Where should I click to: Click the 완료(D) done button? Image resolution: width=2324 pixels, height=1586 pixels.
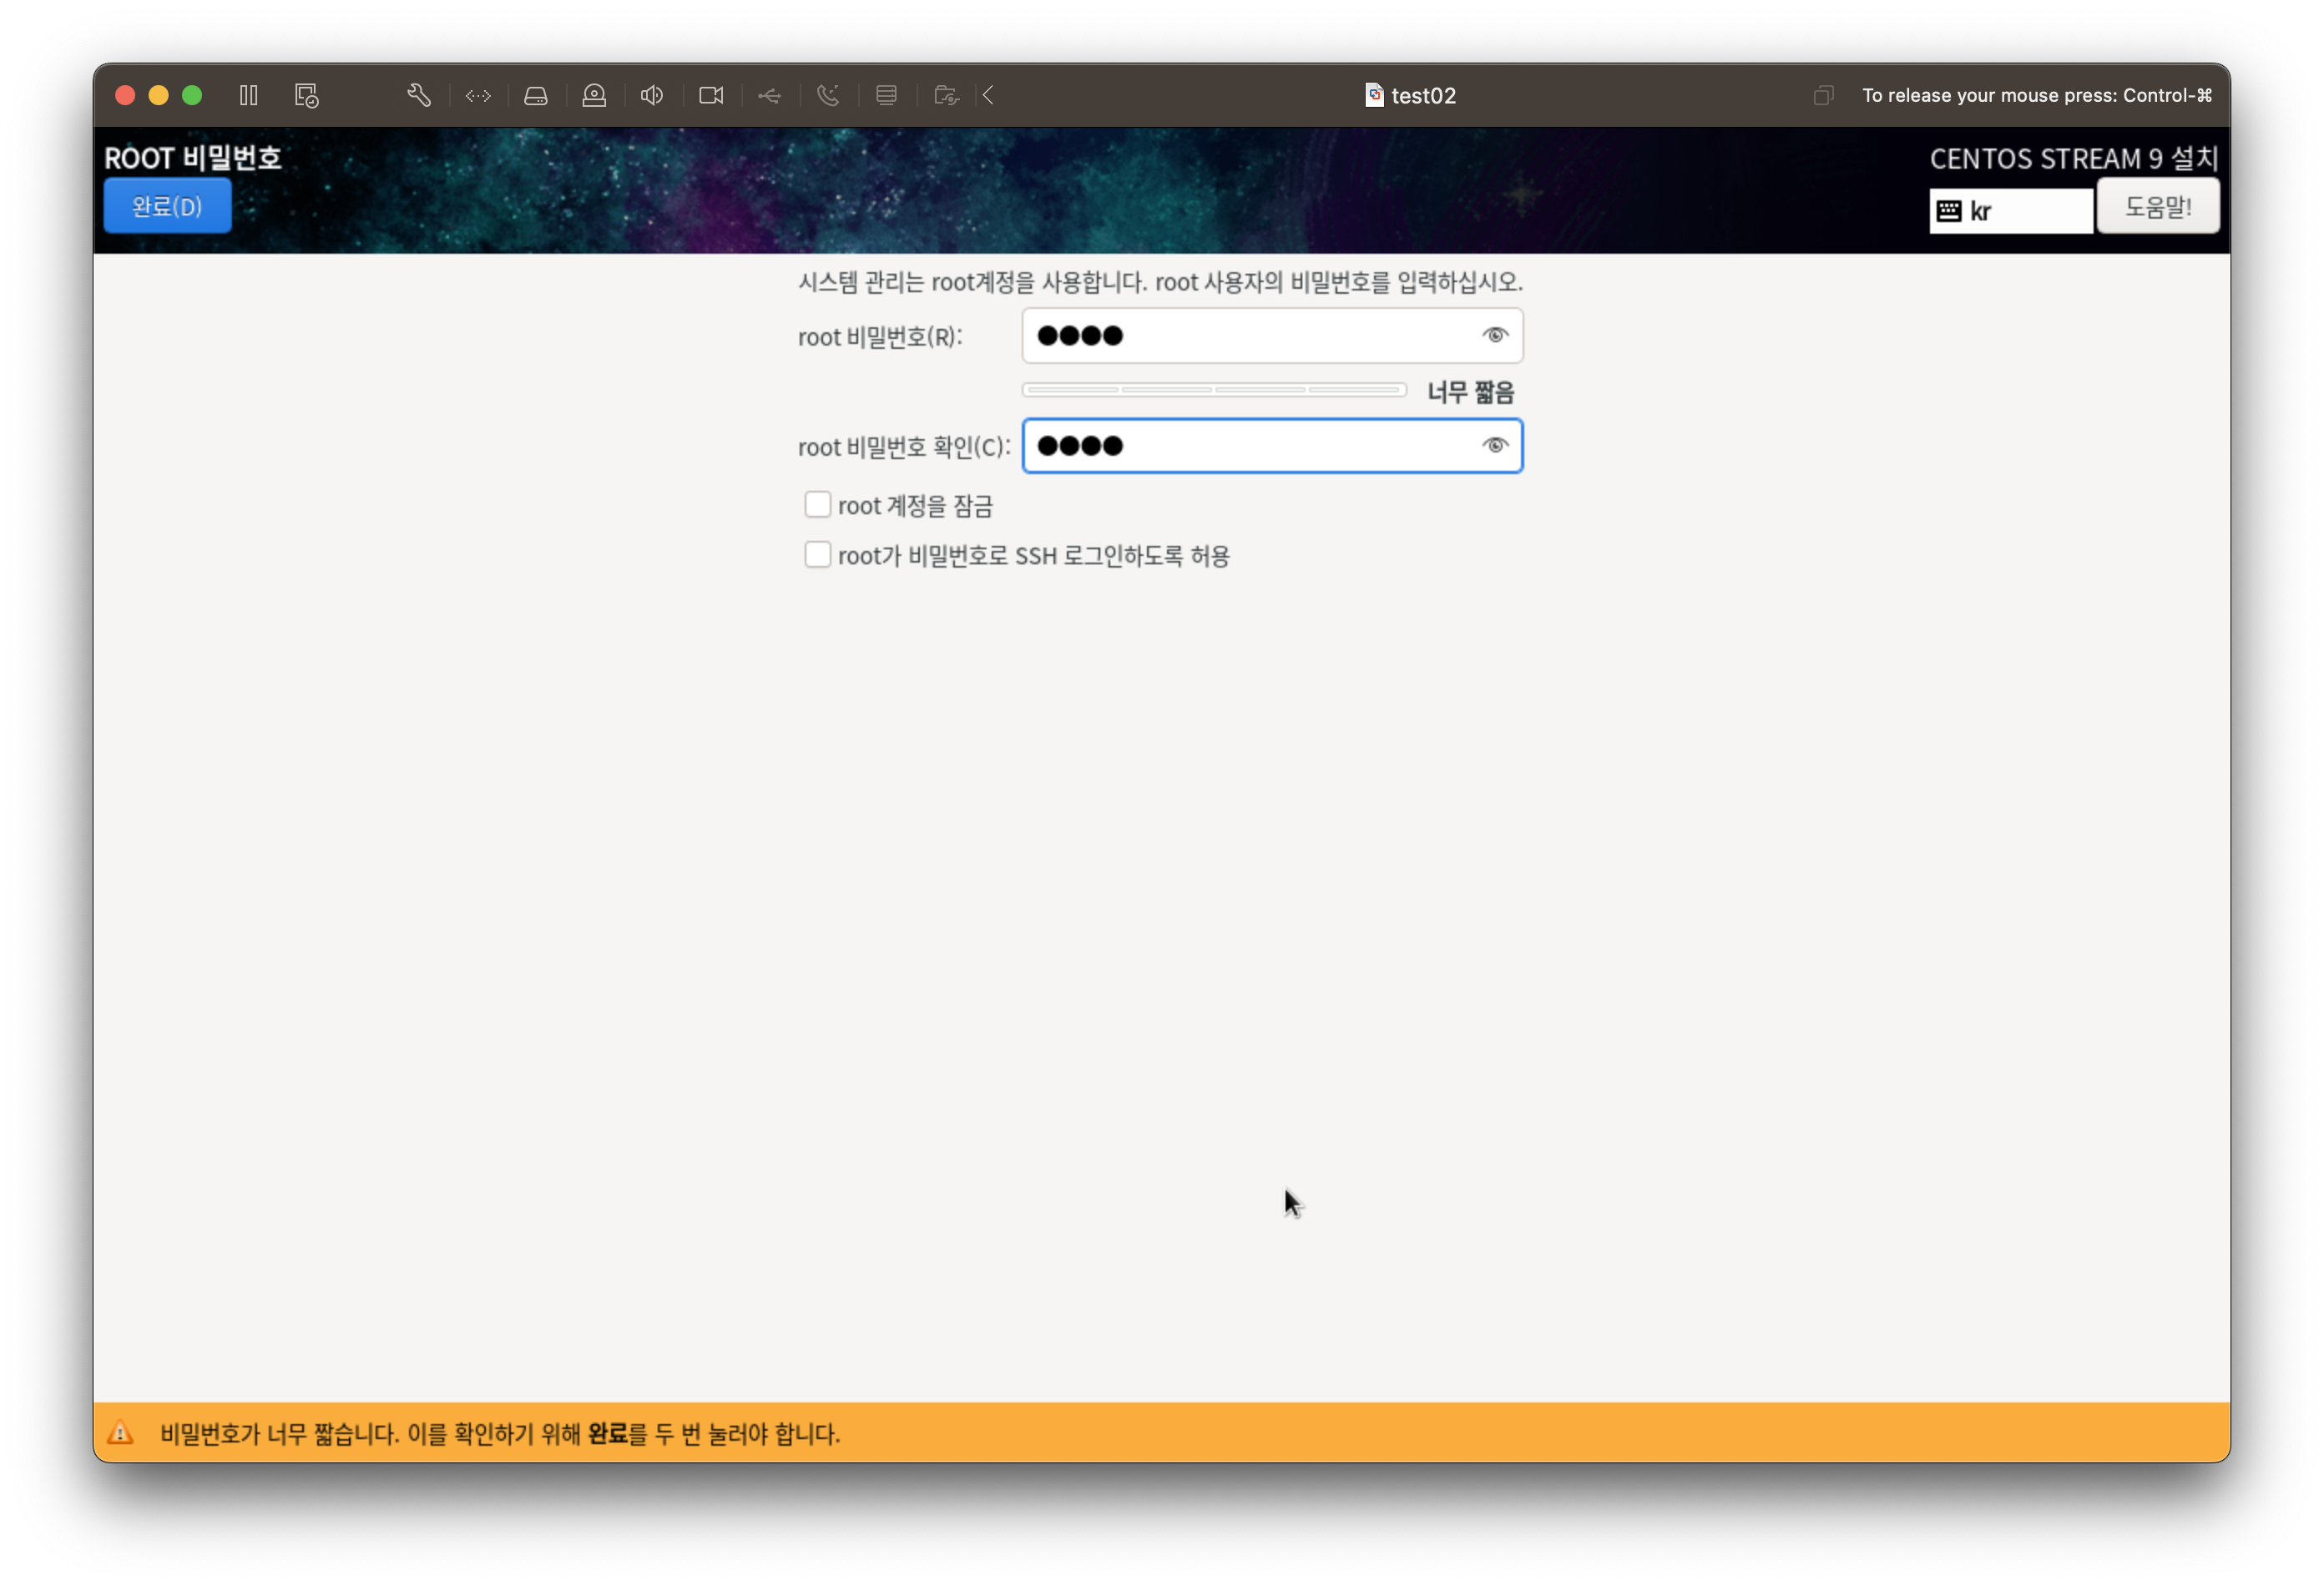167,206
